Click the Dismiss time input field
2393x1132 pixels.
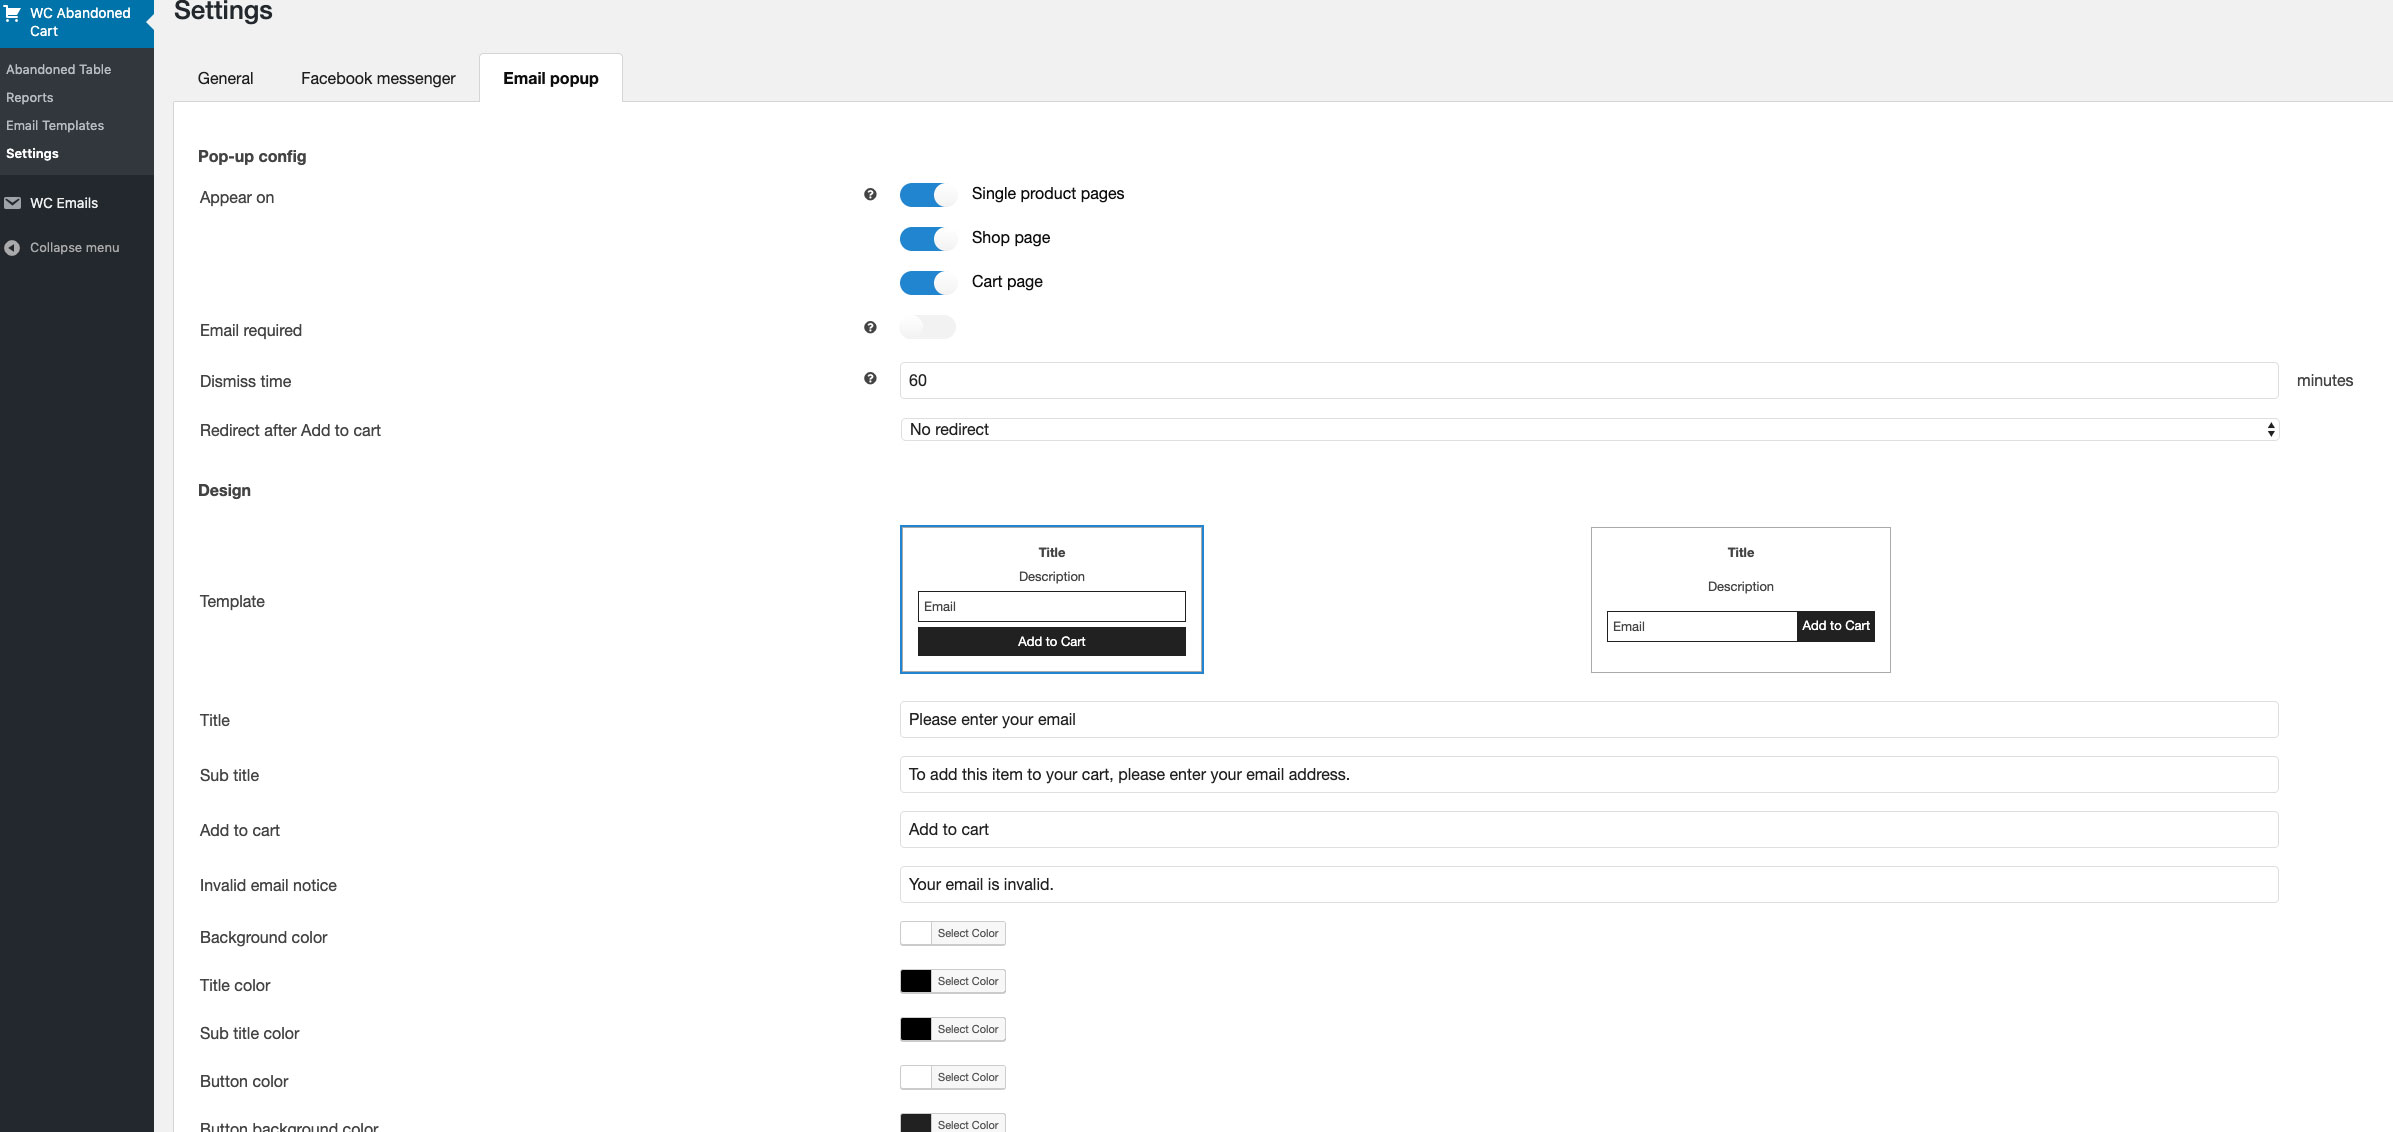tap(1588, 380)
